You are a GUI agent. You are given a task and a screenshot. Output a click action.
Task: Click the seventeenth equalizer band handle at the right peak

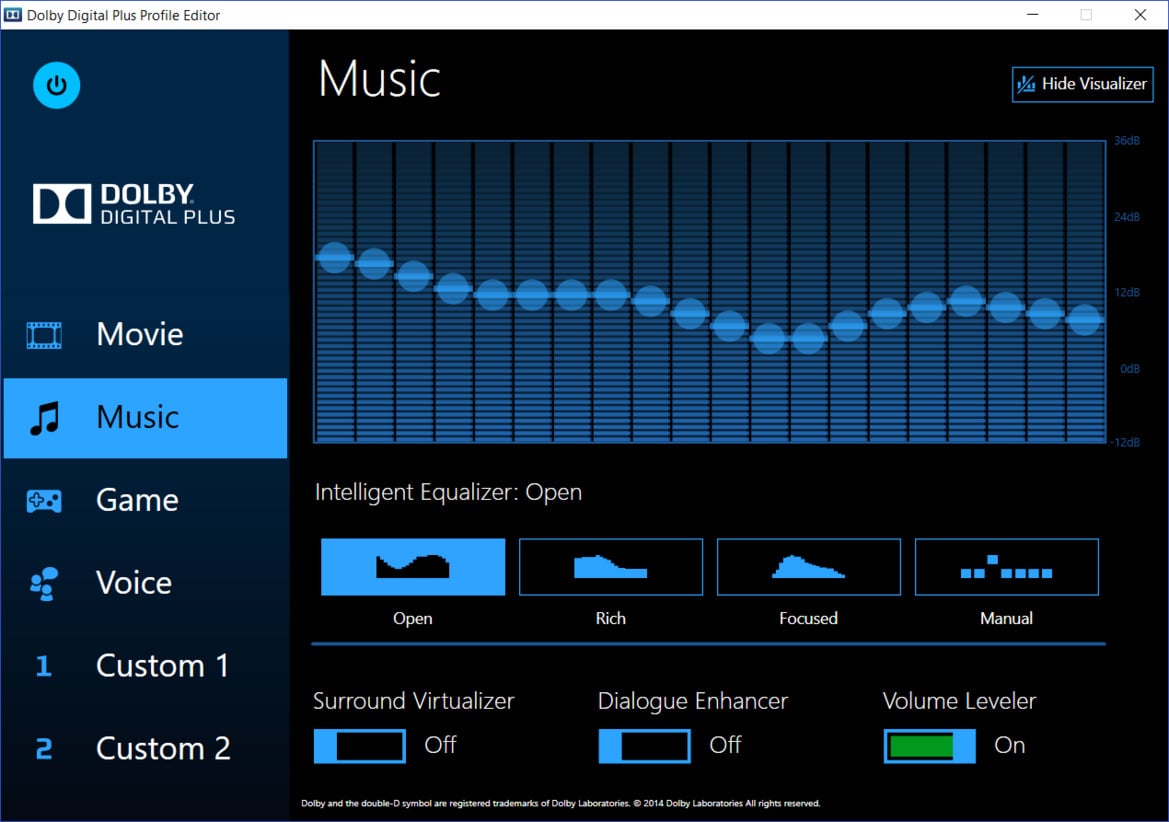(966, 301)
